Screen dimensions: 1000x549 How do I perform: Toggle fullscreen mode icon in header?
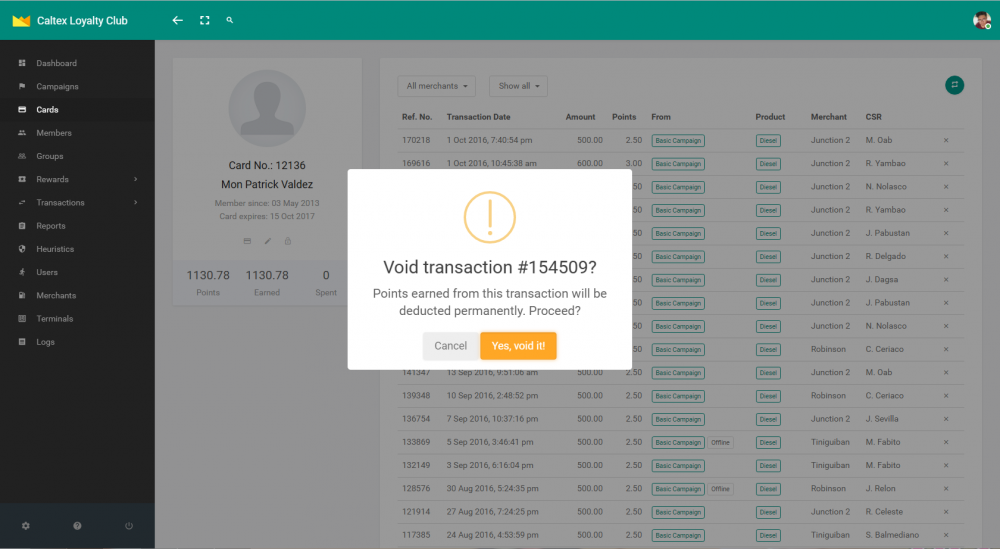204,20
